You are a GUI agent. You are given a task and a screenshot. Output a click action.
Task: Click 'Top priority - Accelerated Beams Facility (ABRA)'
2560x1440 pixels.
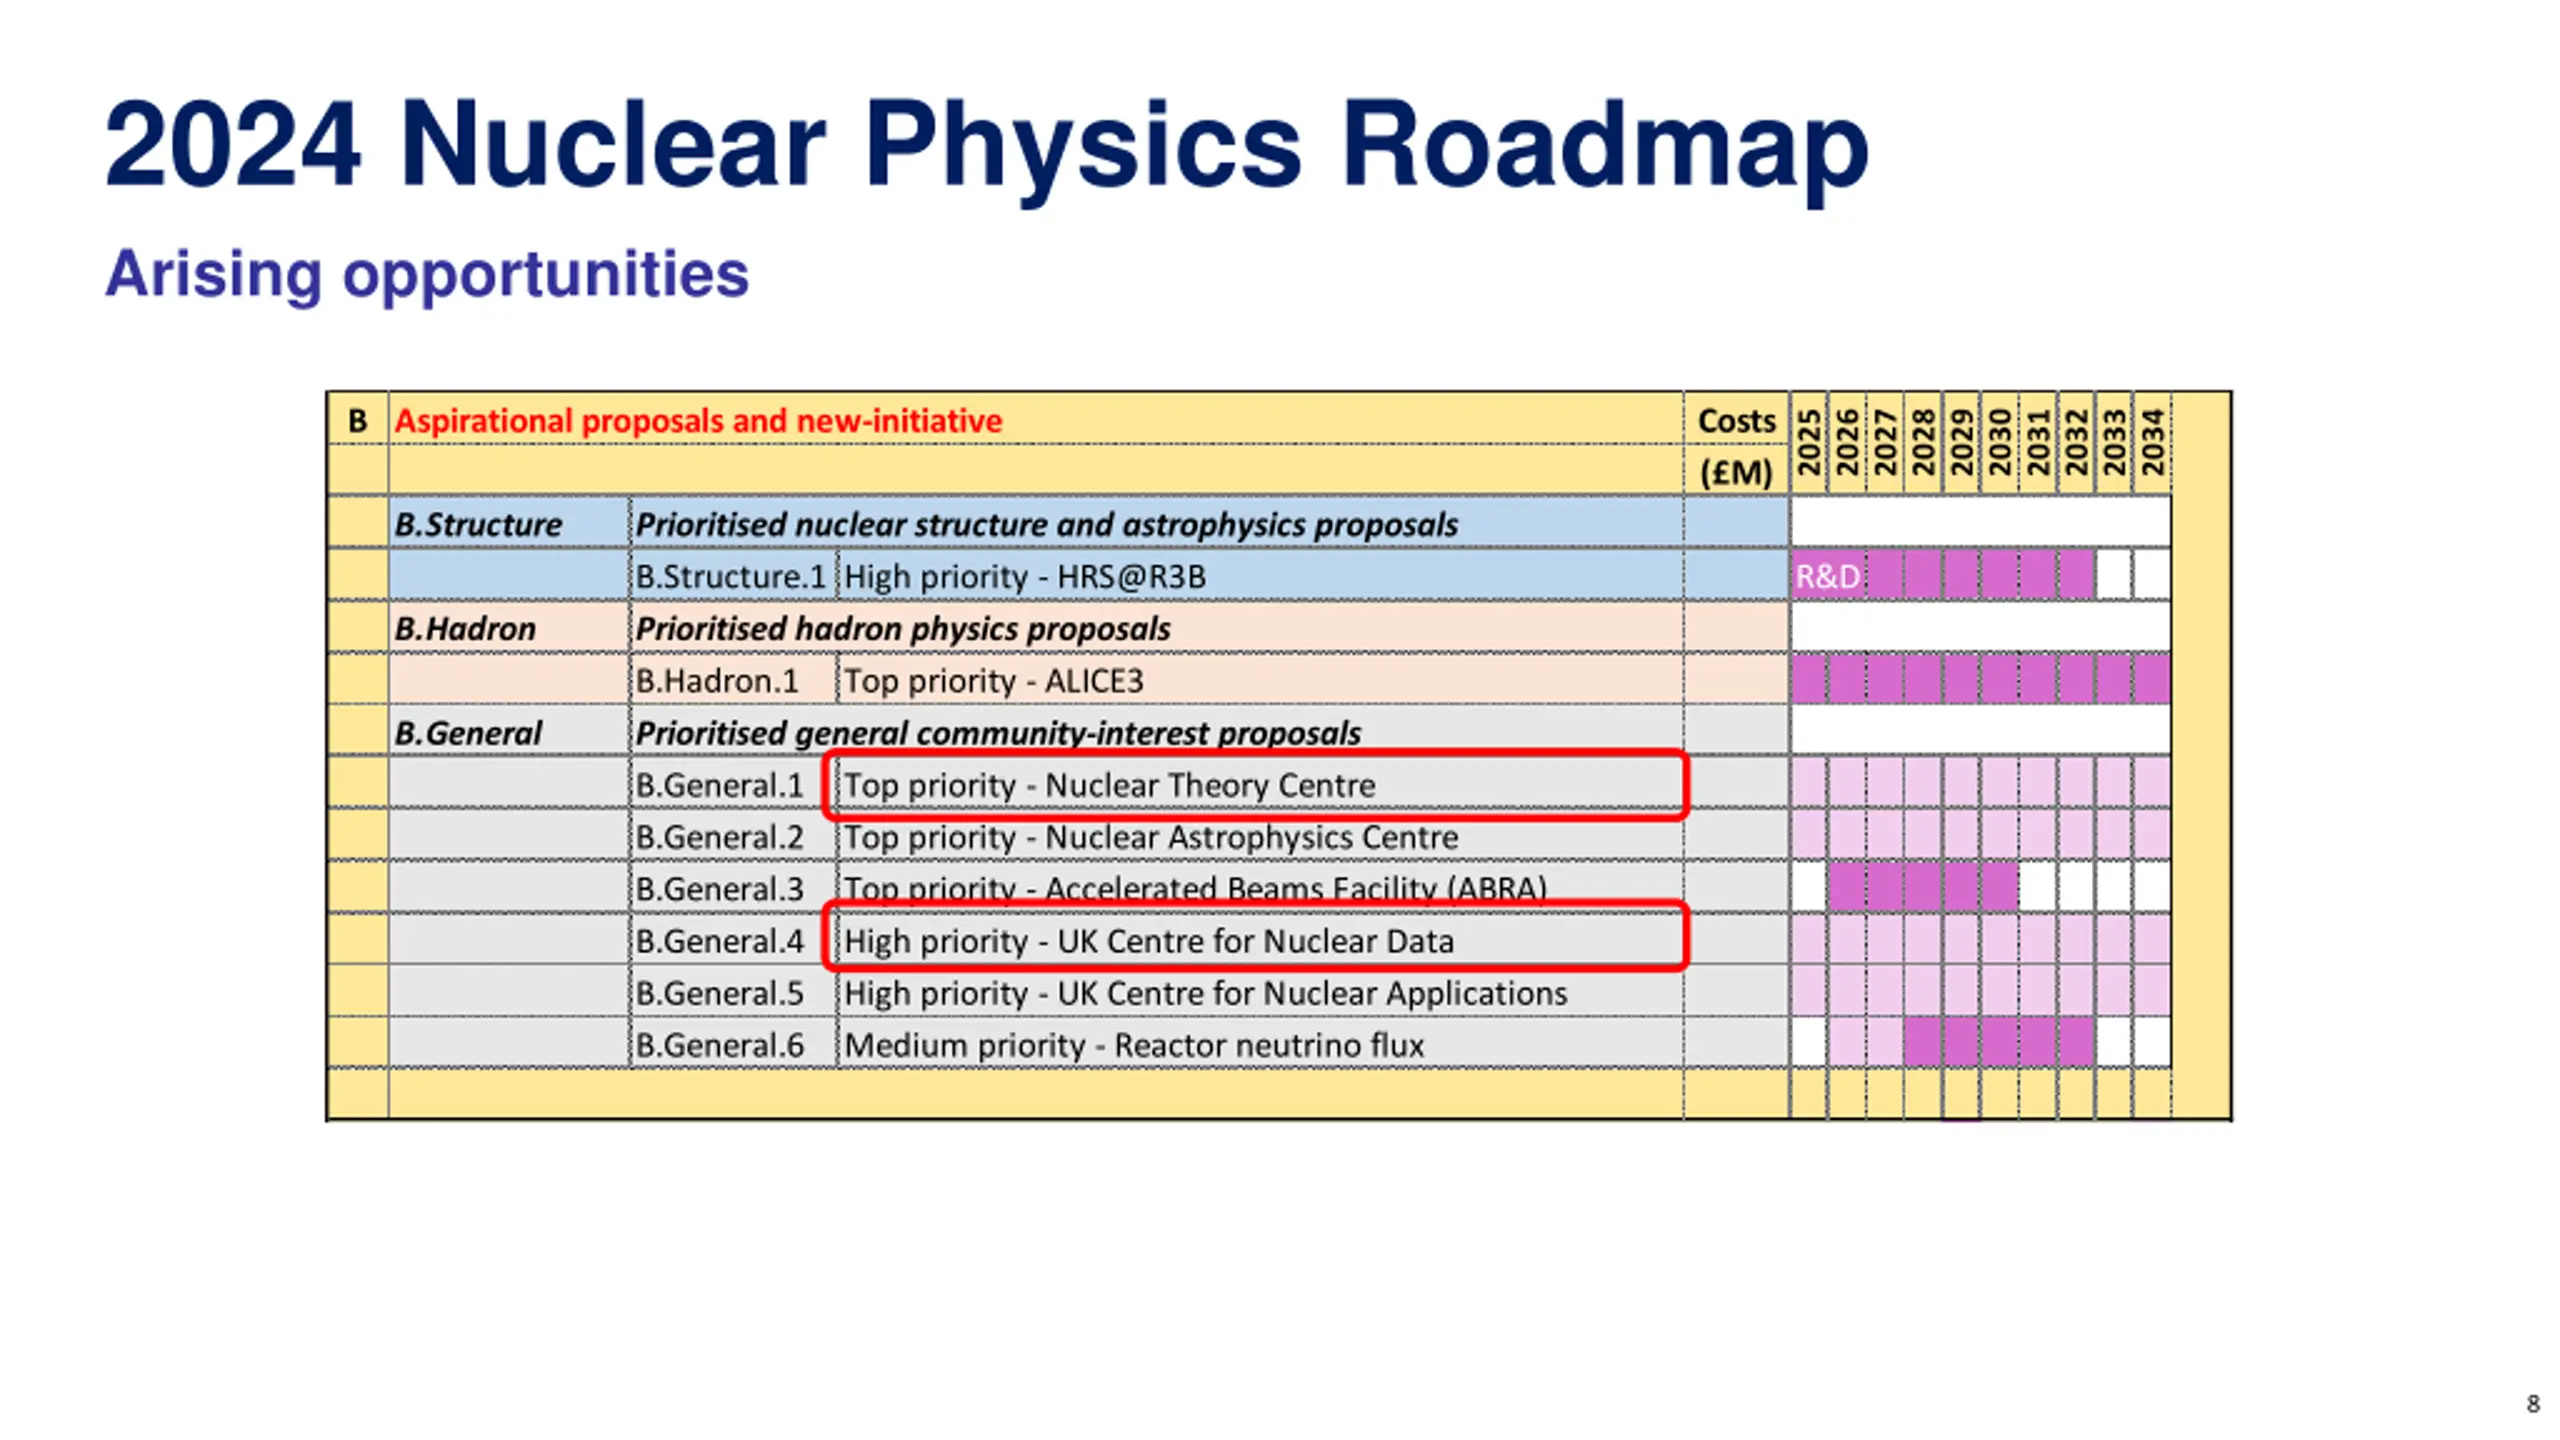tap(1195, 887)
